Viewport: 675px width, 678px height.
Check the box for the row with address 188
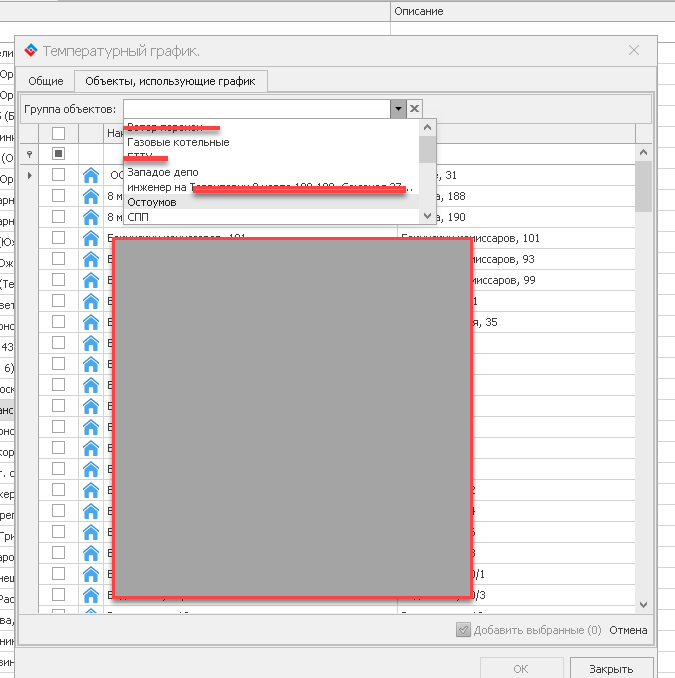point(58,196)
